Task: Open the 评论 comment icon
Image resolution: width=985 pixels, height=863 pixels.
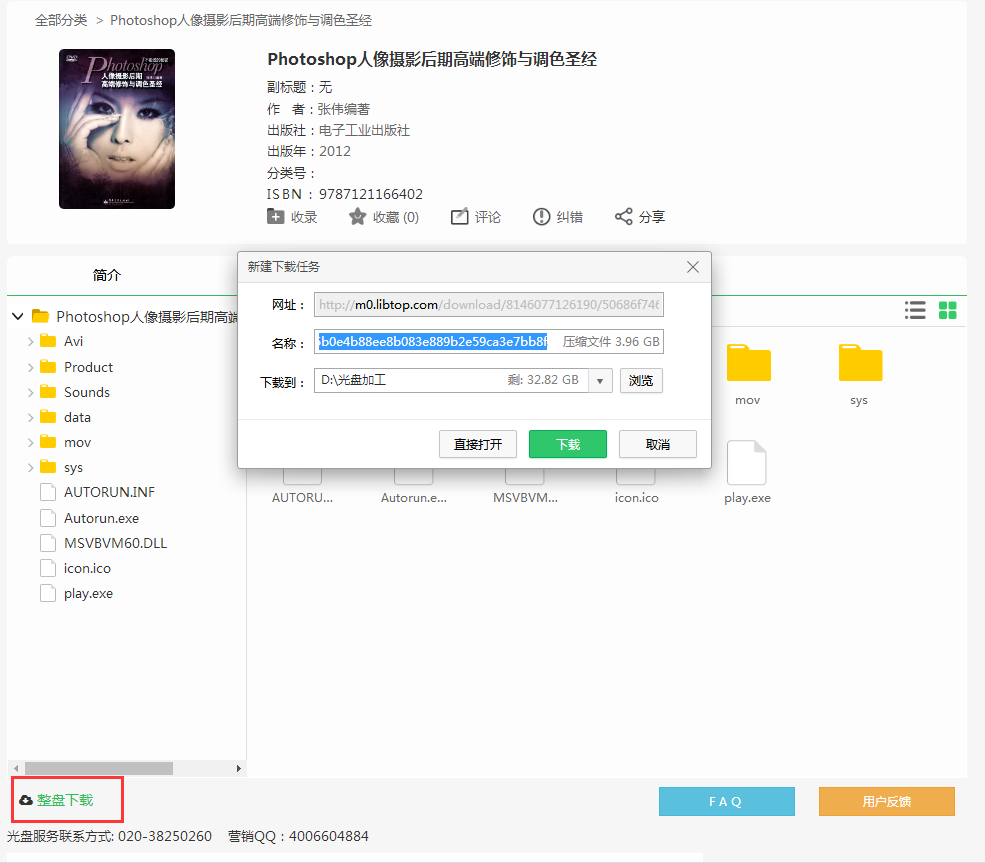Action: point(459,217)
